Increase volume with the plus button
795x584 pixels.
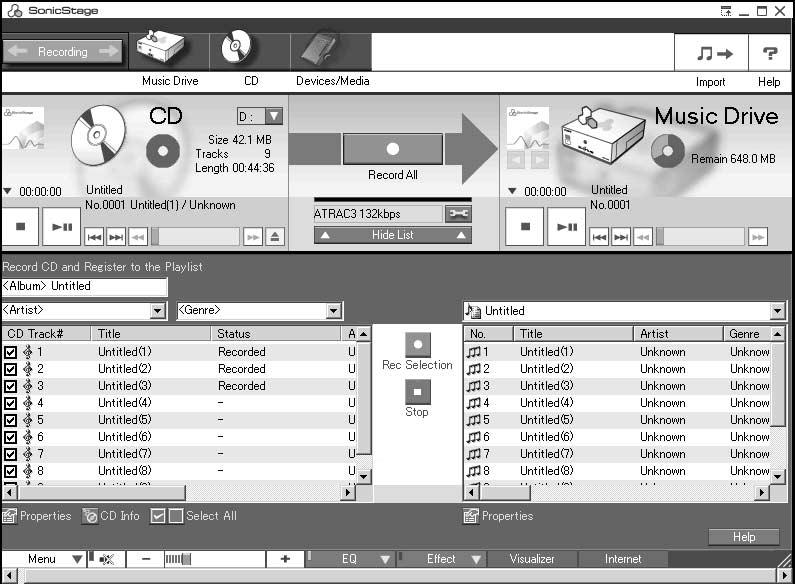285,559
